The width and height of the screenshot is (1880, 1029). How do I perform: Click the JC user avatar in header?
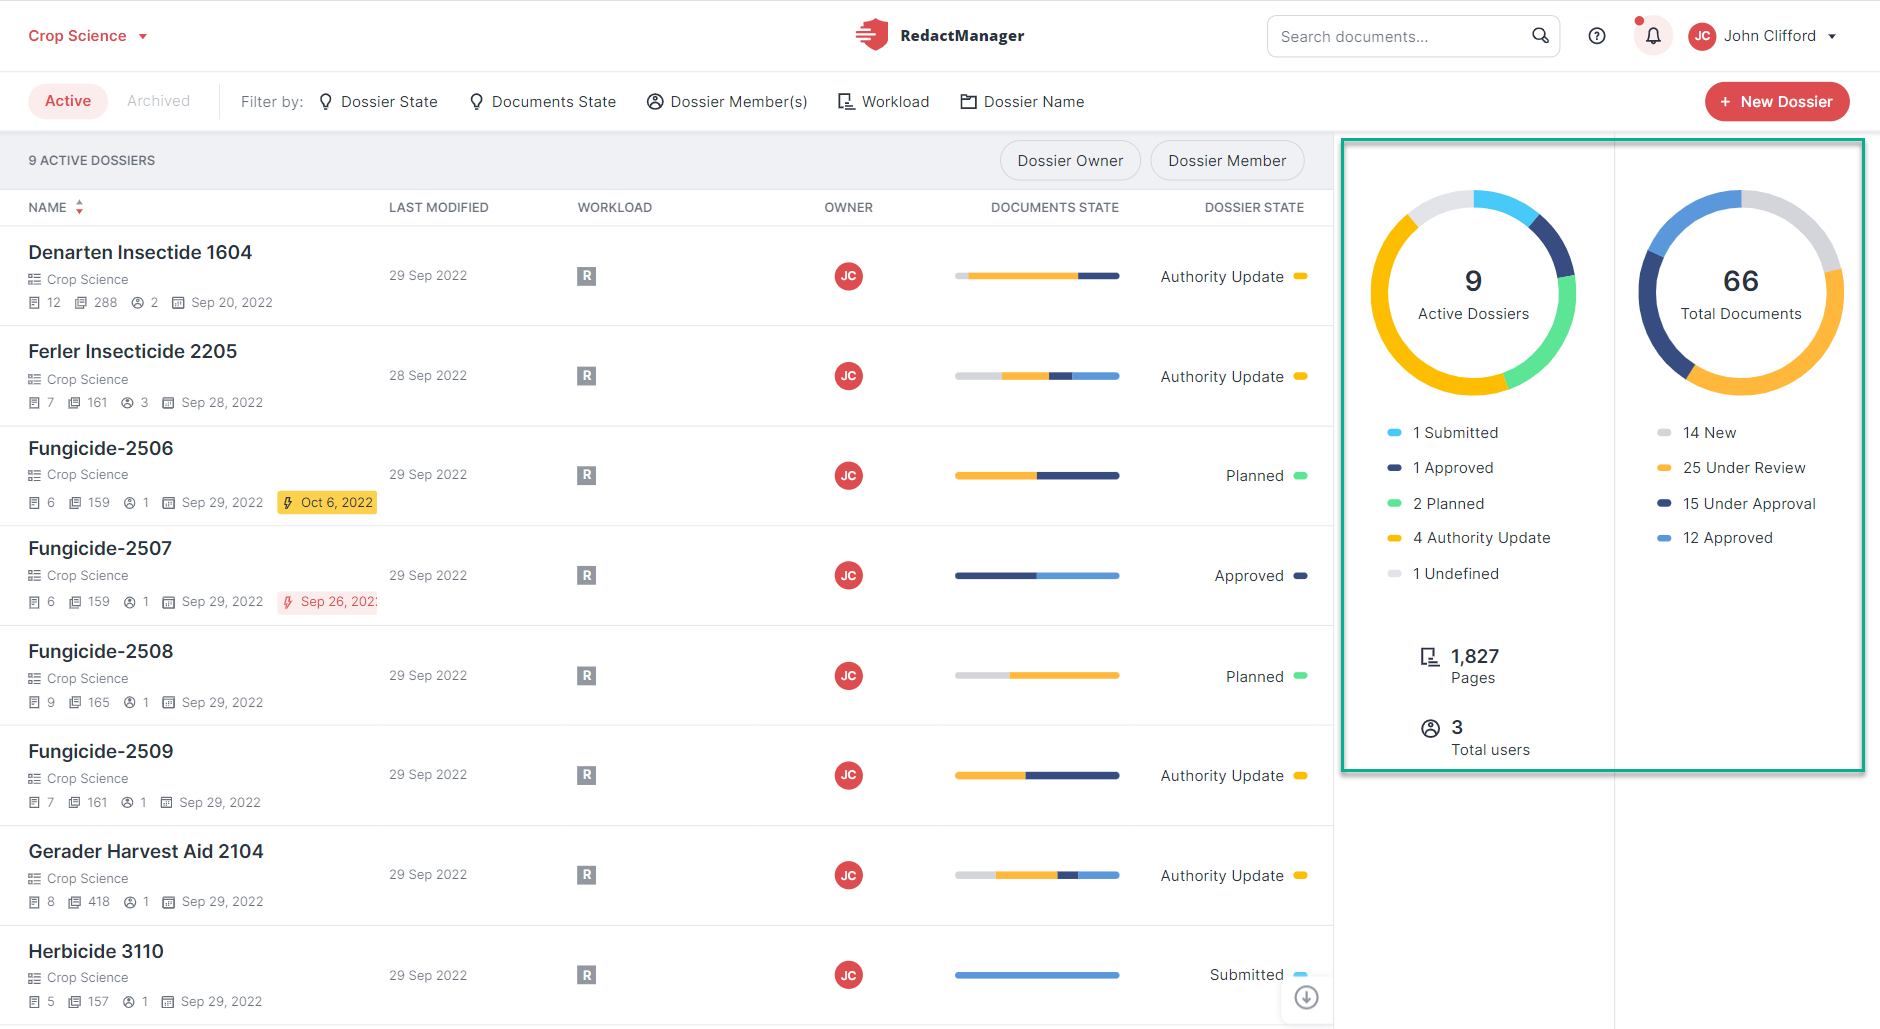point(1702,36)
